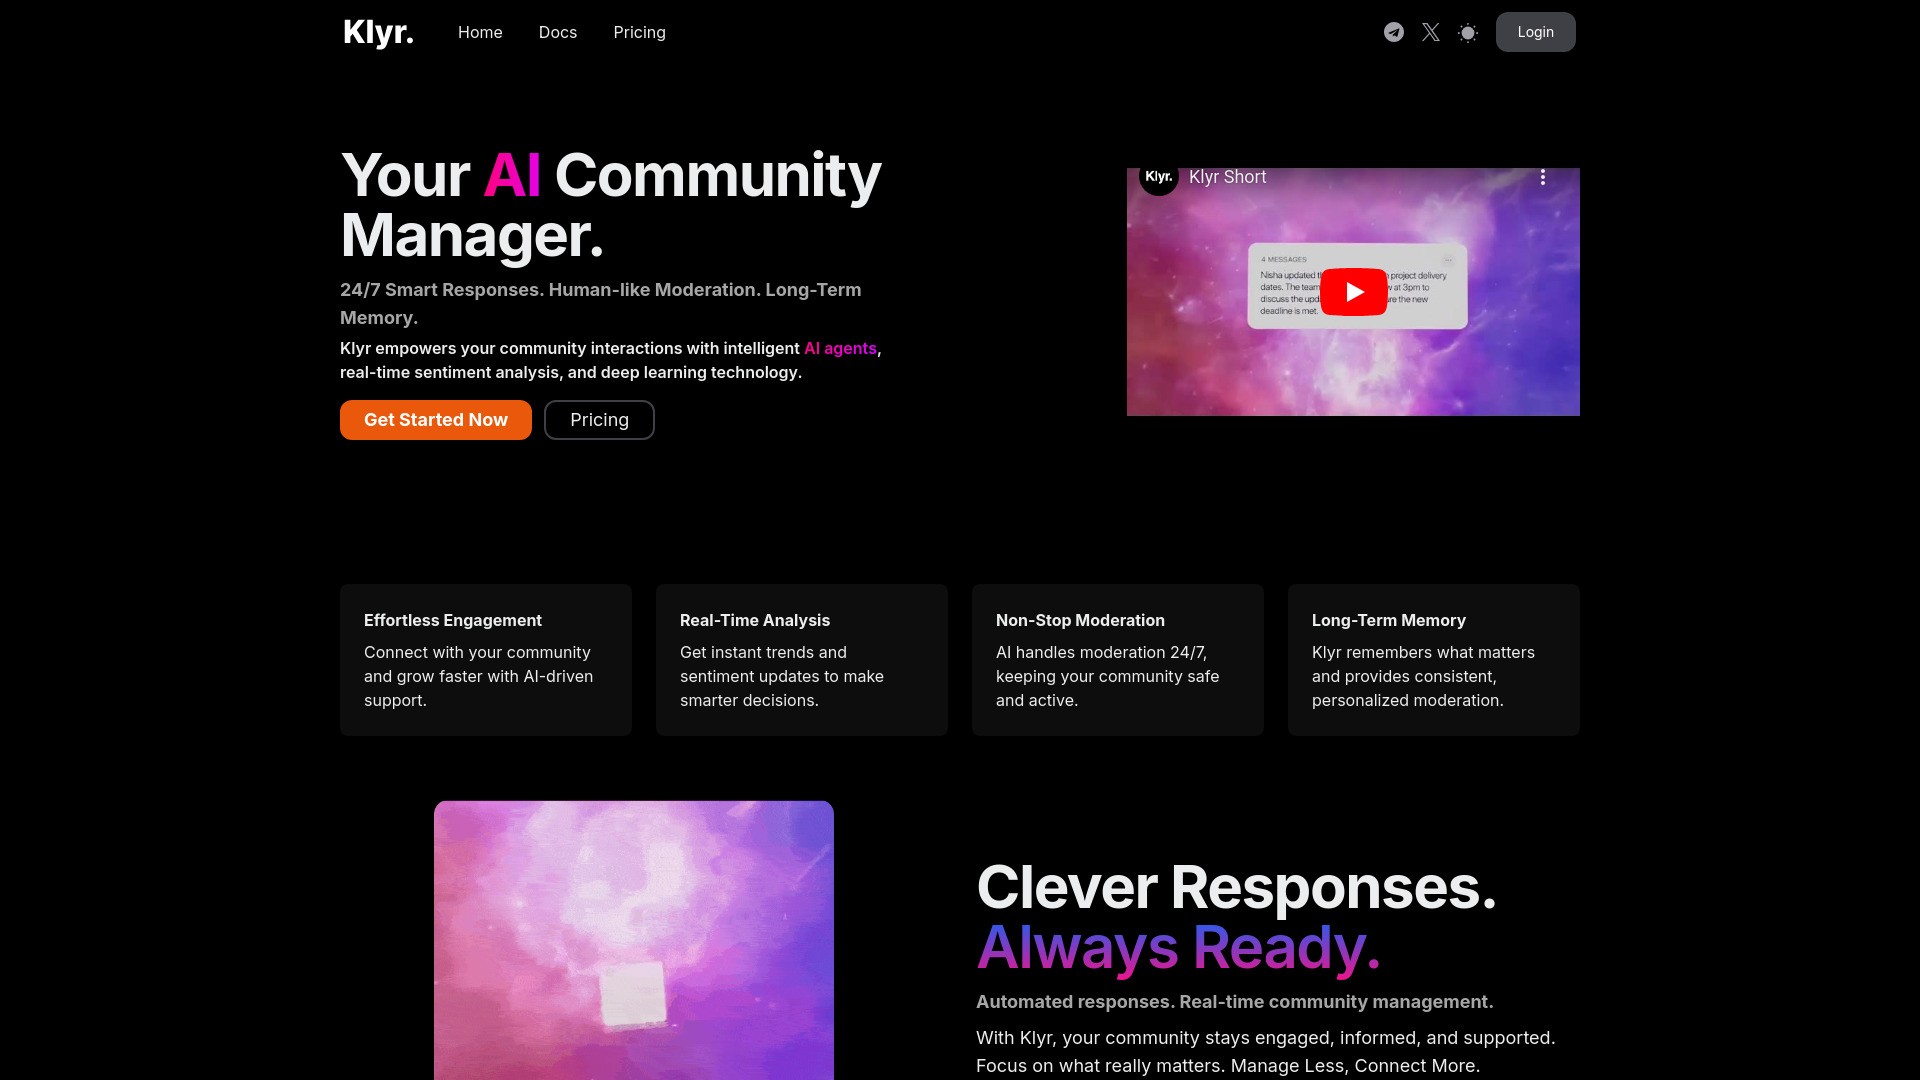Click the purple nebula animation image
This screenshot has width=1920, height=1080.
pyautogui.click(x=634, y=940)
